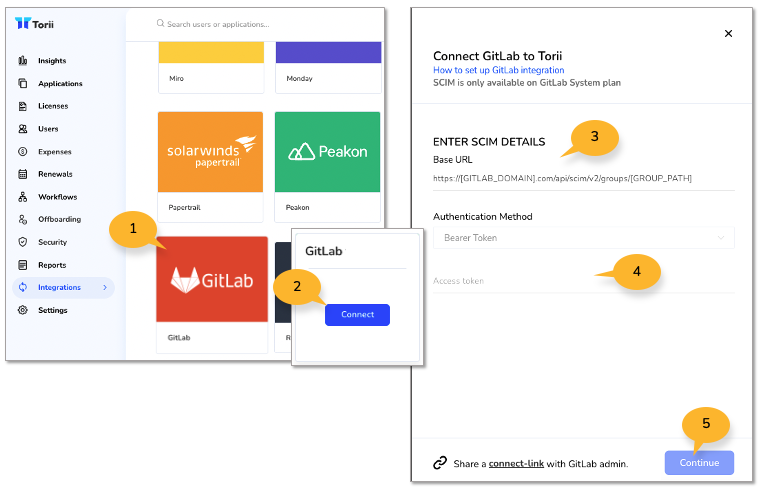Screen dimensions: 759x489
Task: Open Settings in the sidebar
Action: coord(52,310)
